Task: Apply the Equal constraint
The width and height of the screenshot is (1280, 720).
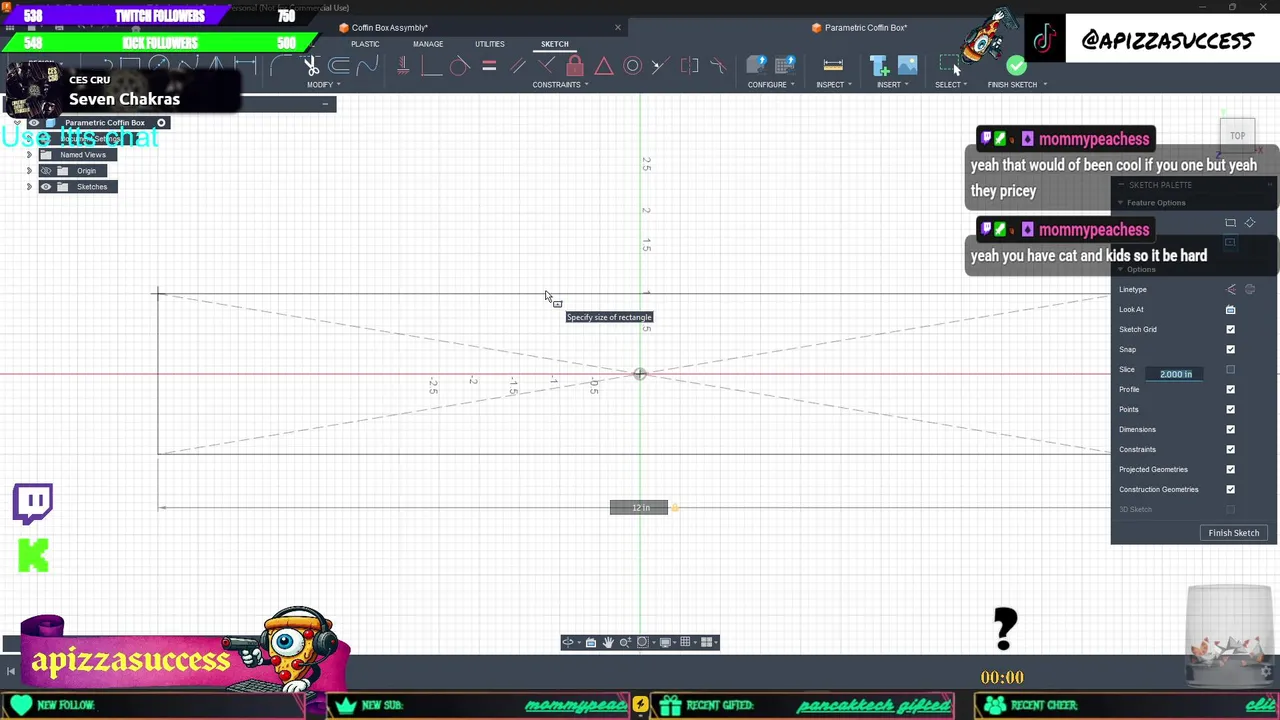Action: click(x=489, y=67)
